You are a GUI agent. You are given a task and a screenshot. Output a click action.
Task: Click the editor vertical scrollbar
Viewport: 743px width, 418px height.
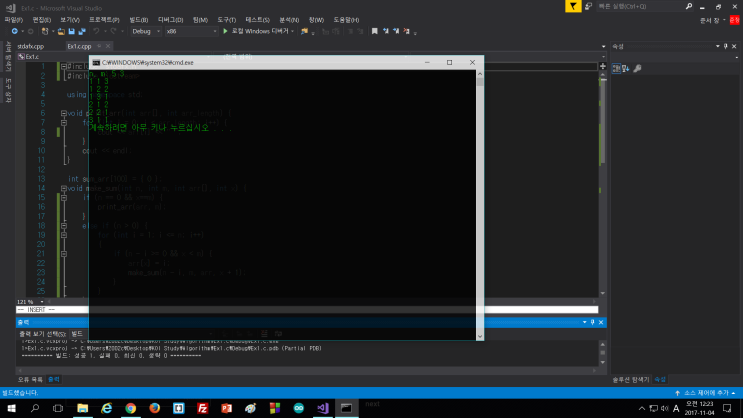603,182
